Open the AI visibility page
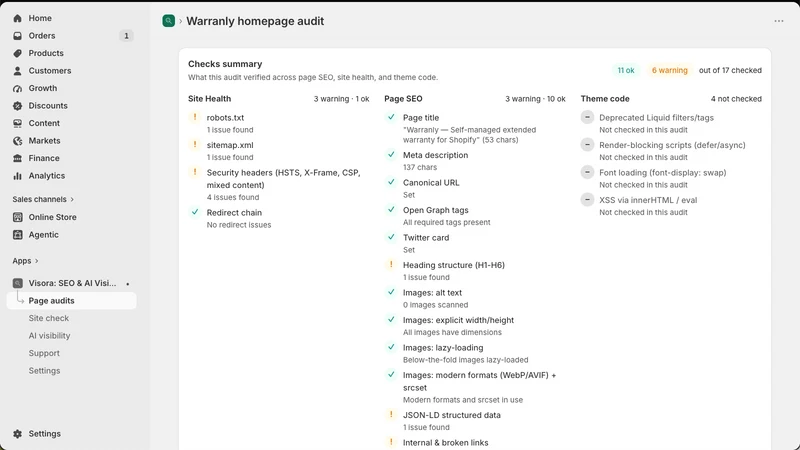Image resolution: width=800 pixels, height=450 pixels. [x=49, y=336]
